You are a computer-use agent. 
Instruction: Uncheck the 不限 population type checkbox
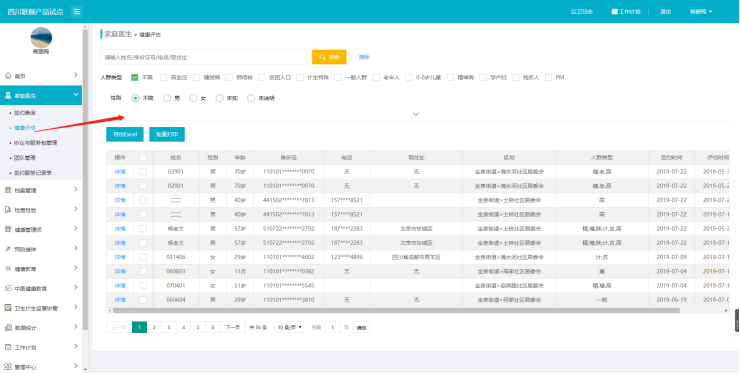(x=135, y=77)
